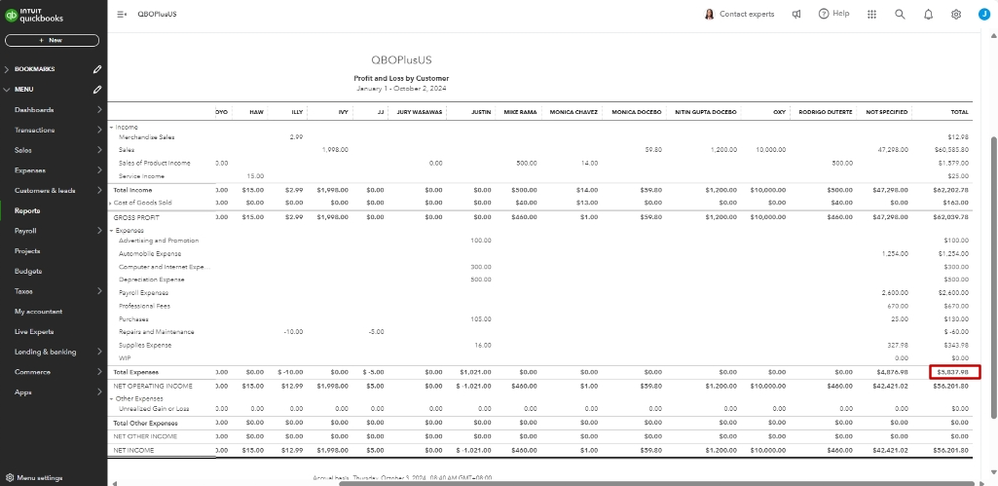
Task: Expand Customers & leads submenu arrow
Action: (x=99, y=190)
